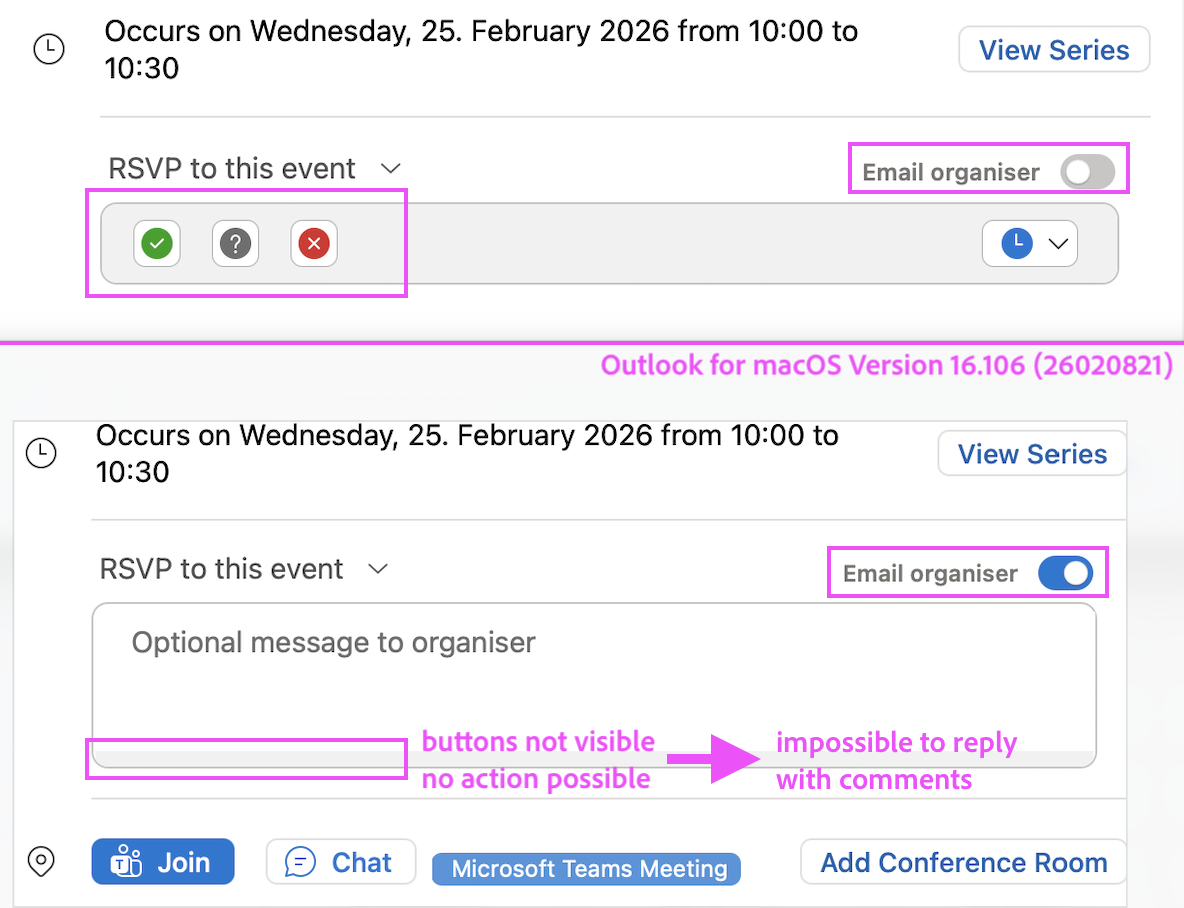Image resolution: width=1184 pixels, height=908 pixels.
Task: Click the location pin icon near the Join button
Action: 41,861
